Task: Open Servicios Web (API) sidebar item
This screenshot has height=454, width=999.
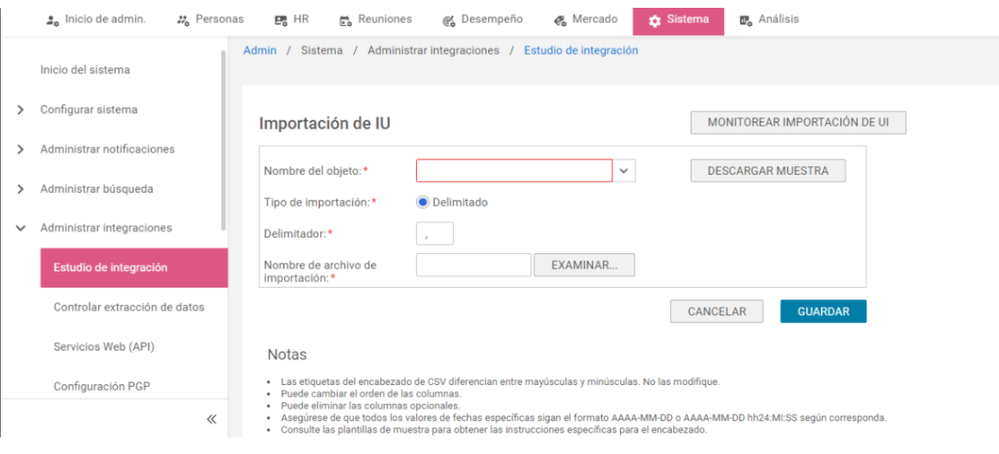Action: pyautogui.click(x=104, y=347)
